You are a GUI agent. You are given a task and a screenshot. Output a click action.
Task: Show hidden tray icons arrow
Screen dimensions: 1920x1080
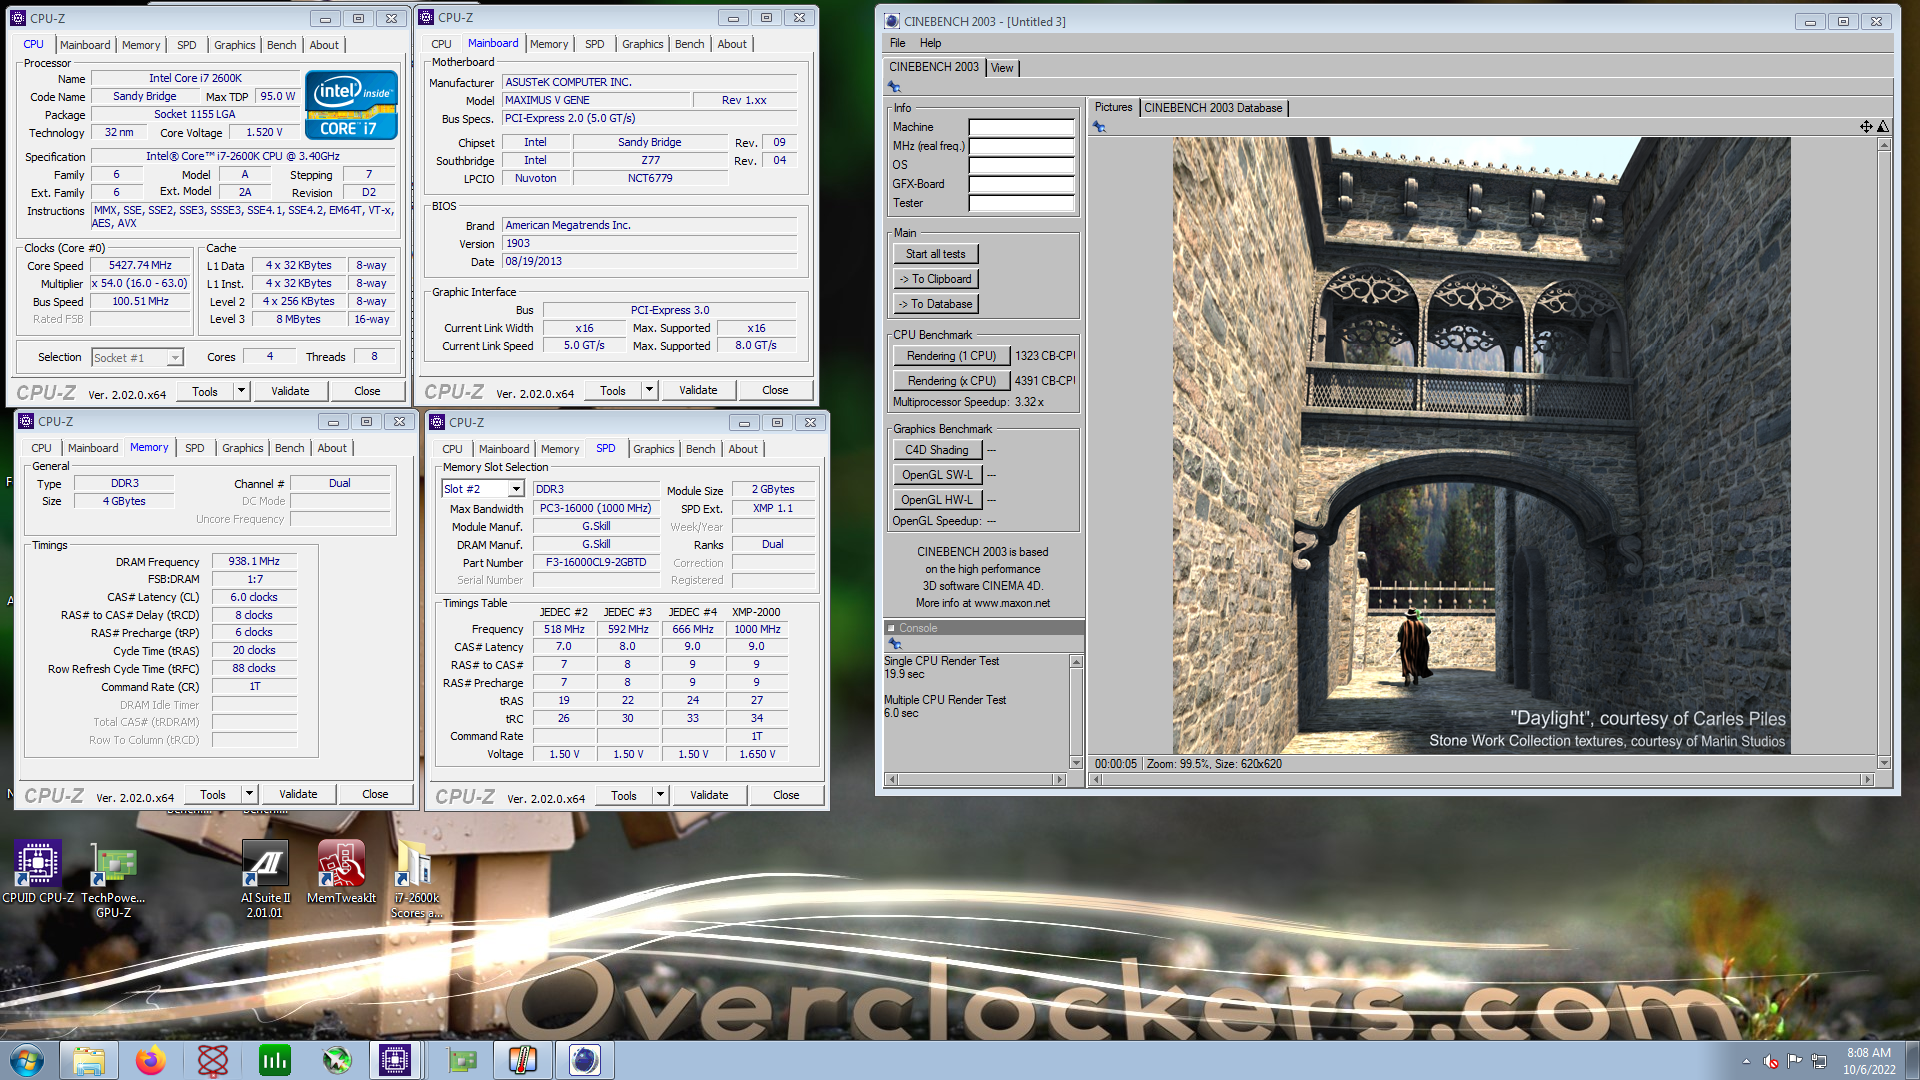[x=1746, y=1061]
